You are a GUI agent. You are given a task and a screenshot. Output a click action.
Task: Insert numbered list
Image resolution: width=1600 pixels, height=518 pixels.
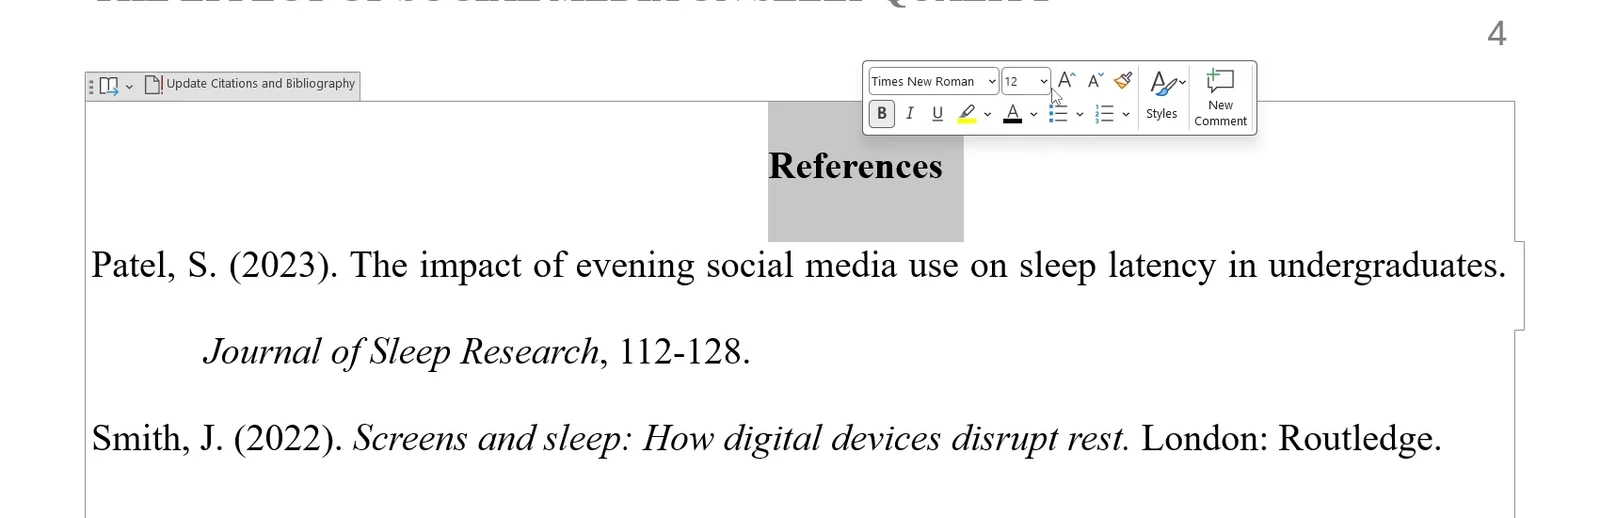coord(1104,114)
